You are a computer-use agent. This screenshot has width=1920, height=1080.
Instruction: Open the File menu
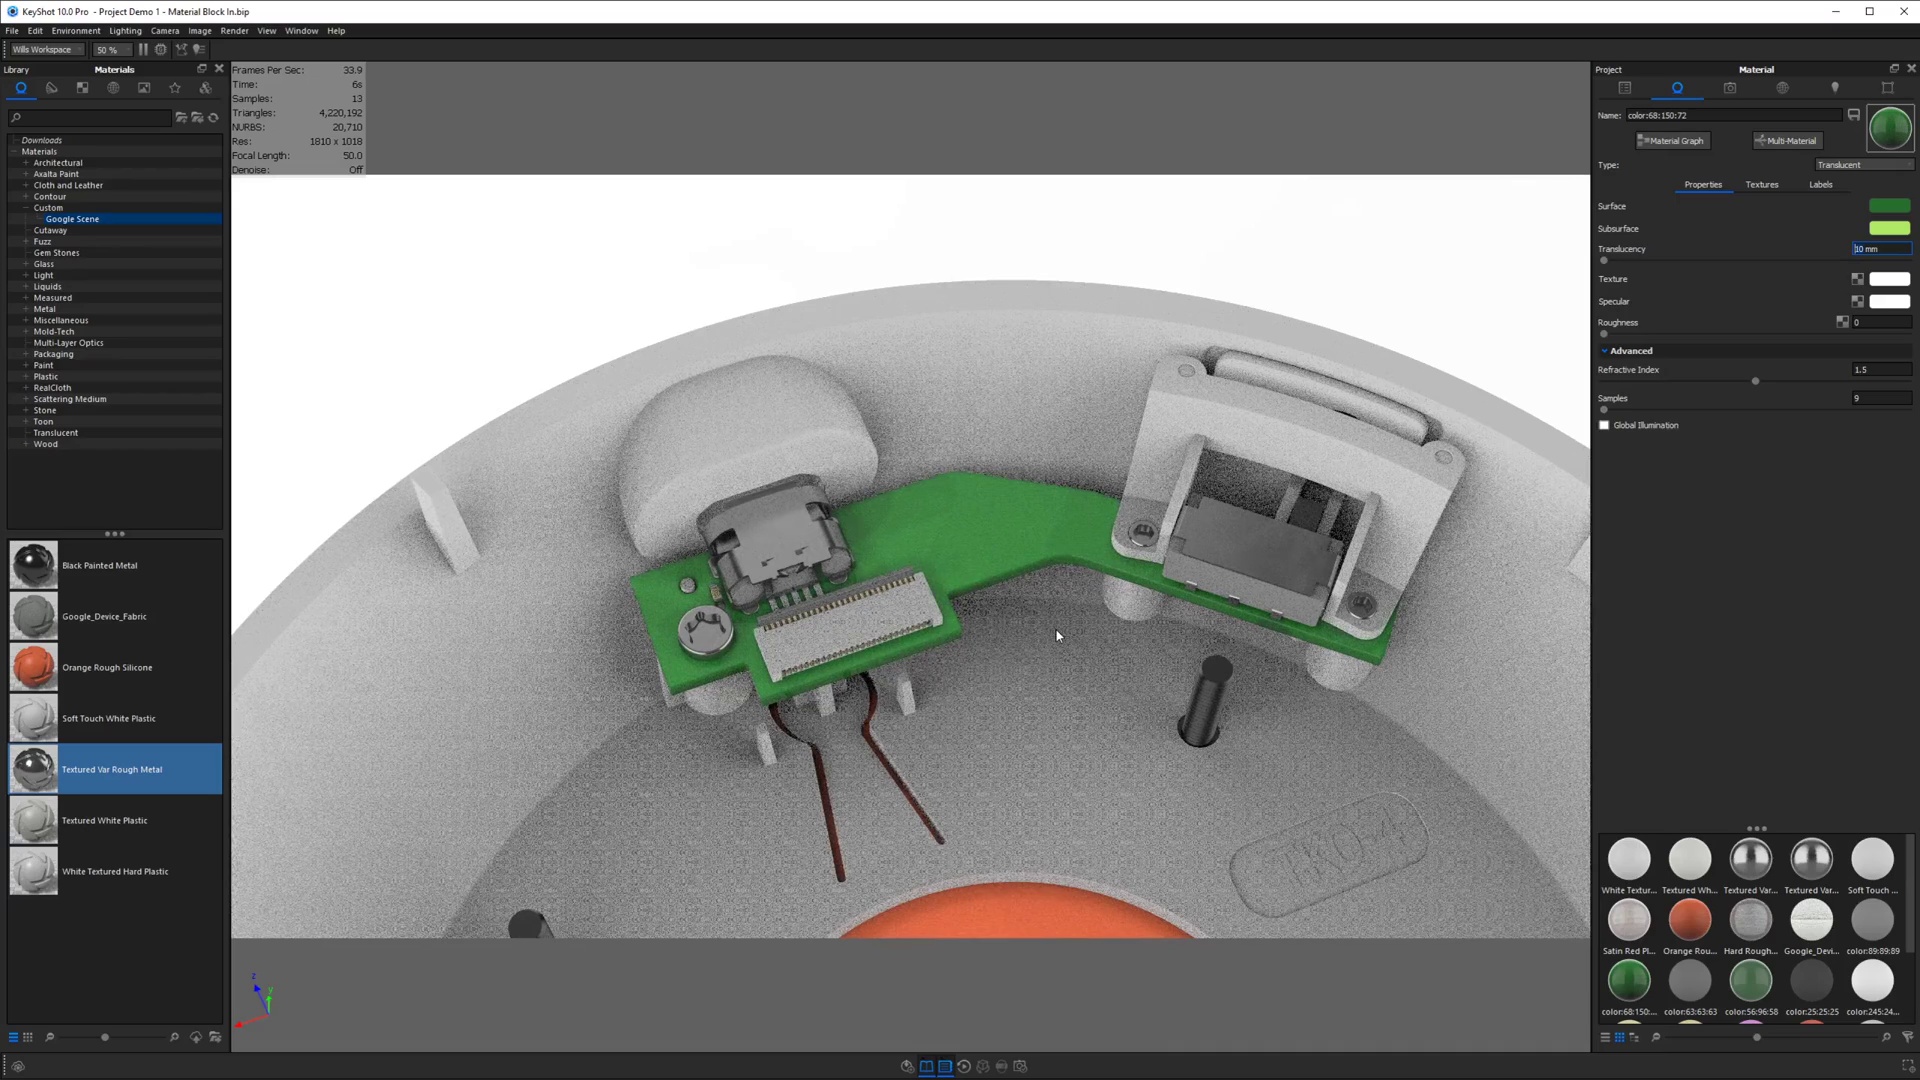(x=12, y=31)
